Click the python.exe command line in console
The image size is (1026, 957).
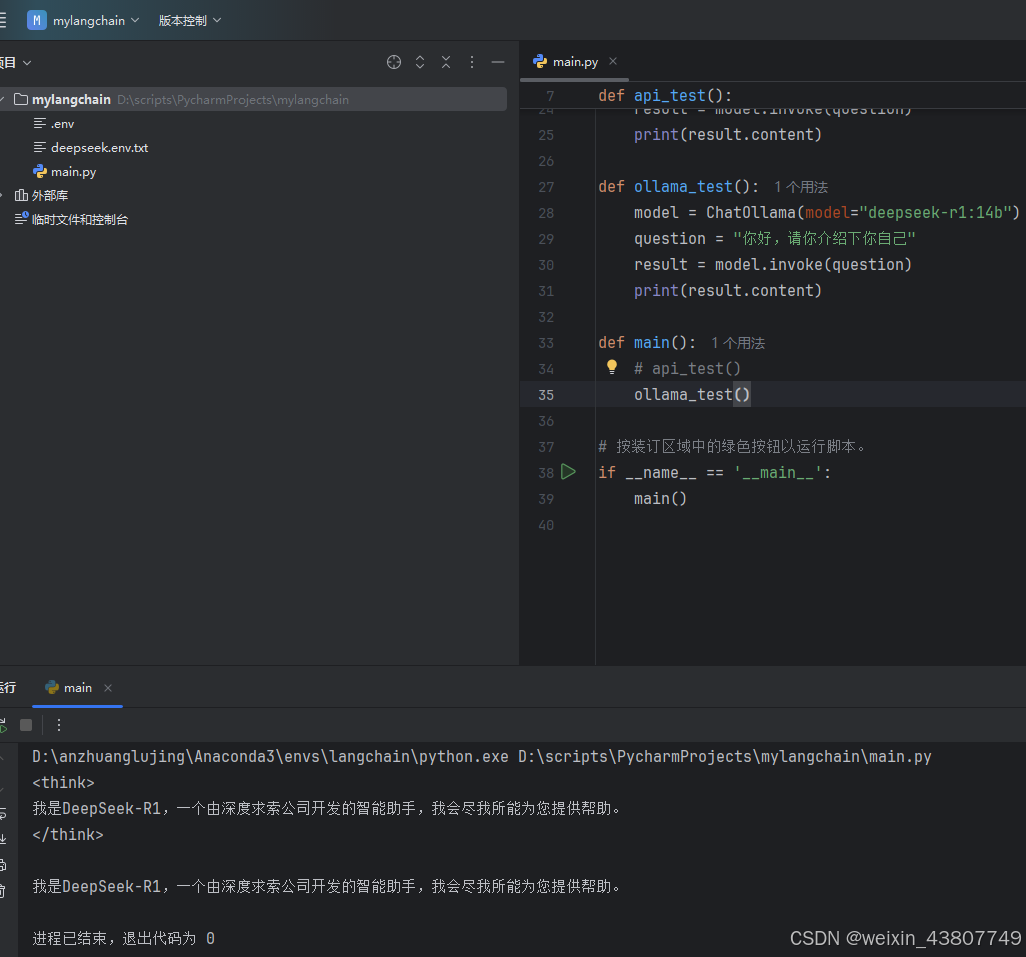tap(482, 757)
